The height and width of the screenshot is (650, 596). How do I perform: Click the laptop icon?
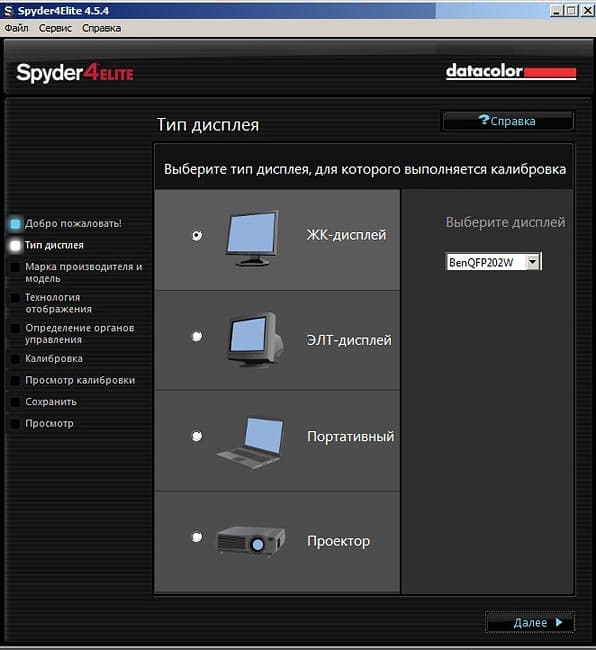click(x=250, y=443)
